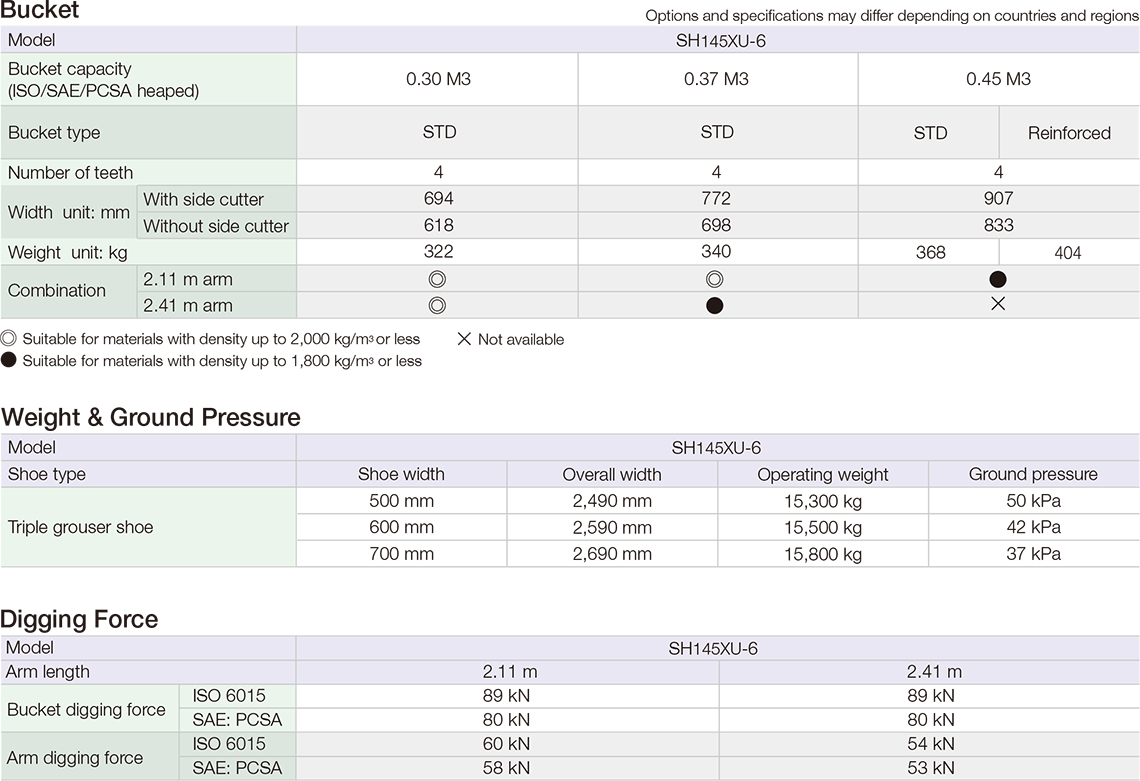Click the 404 kg reinforced bucket weight

click(x=1068, y=253)
